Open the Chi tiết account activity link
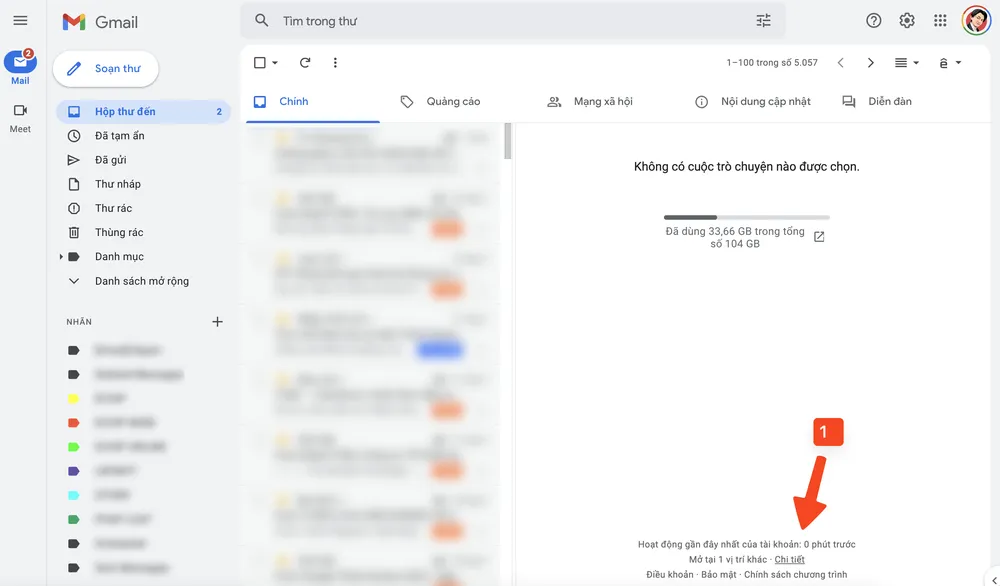 tap(789, 560)
